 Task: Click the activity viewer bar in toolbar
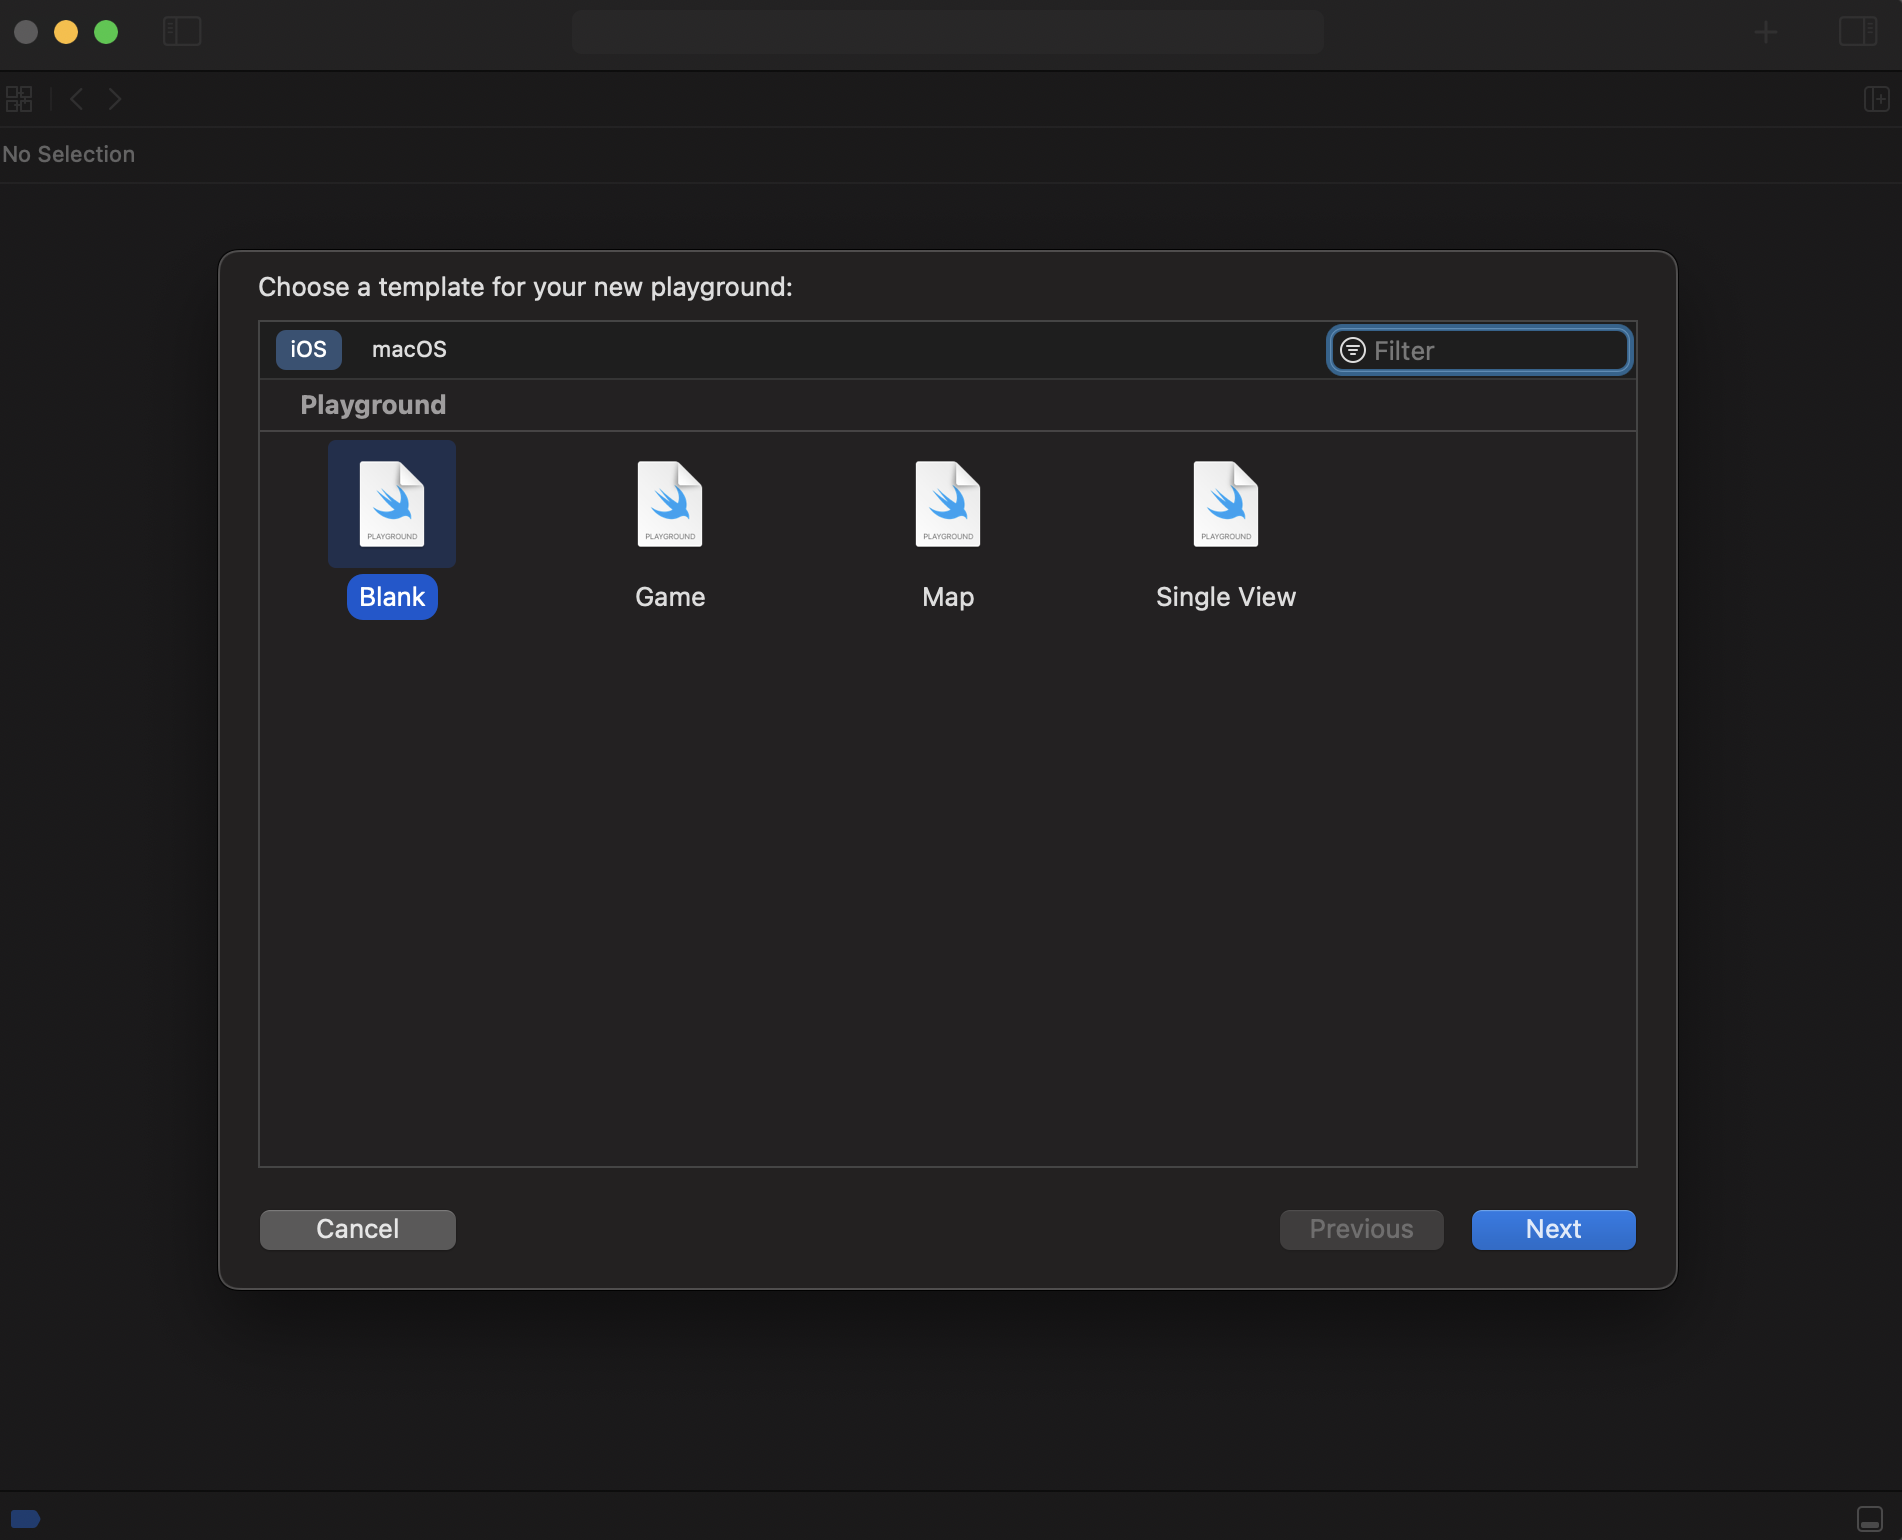(948, 32)
